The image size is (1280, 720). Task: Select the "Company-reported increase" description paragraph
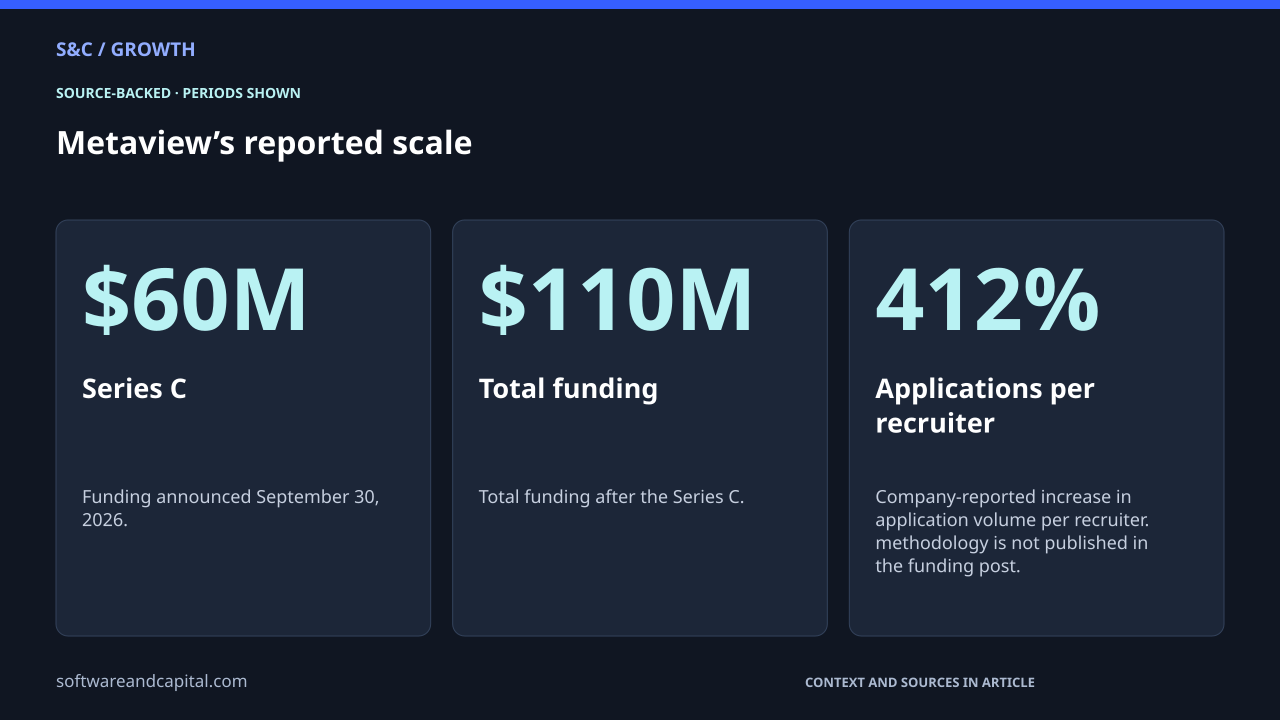(x=1012, y=531)
